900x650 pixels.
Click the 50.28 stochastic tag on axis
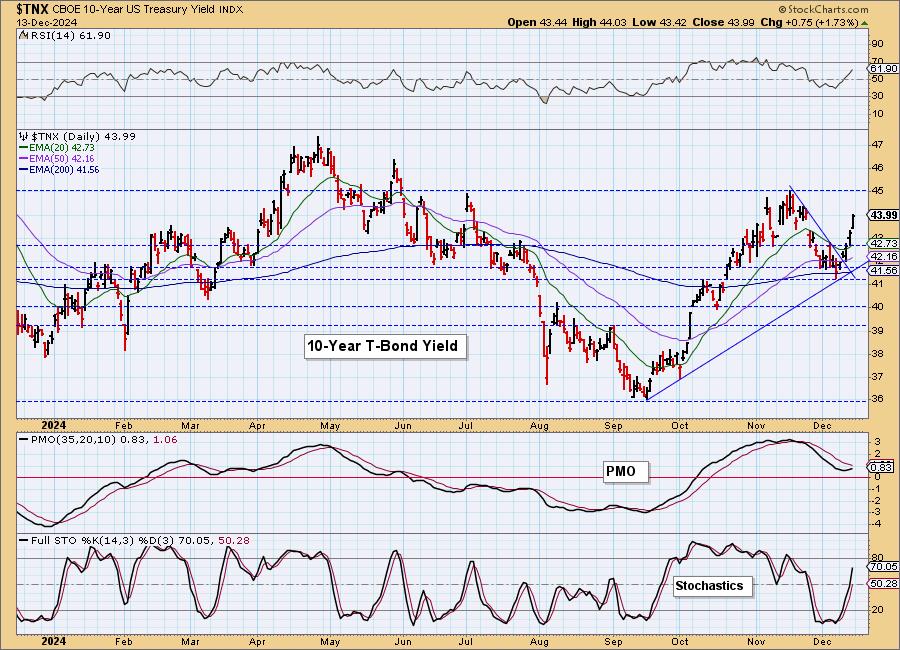coord(884,583)
